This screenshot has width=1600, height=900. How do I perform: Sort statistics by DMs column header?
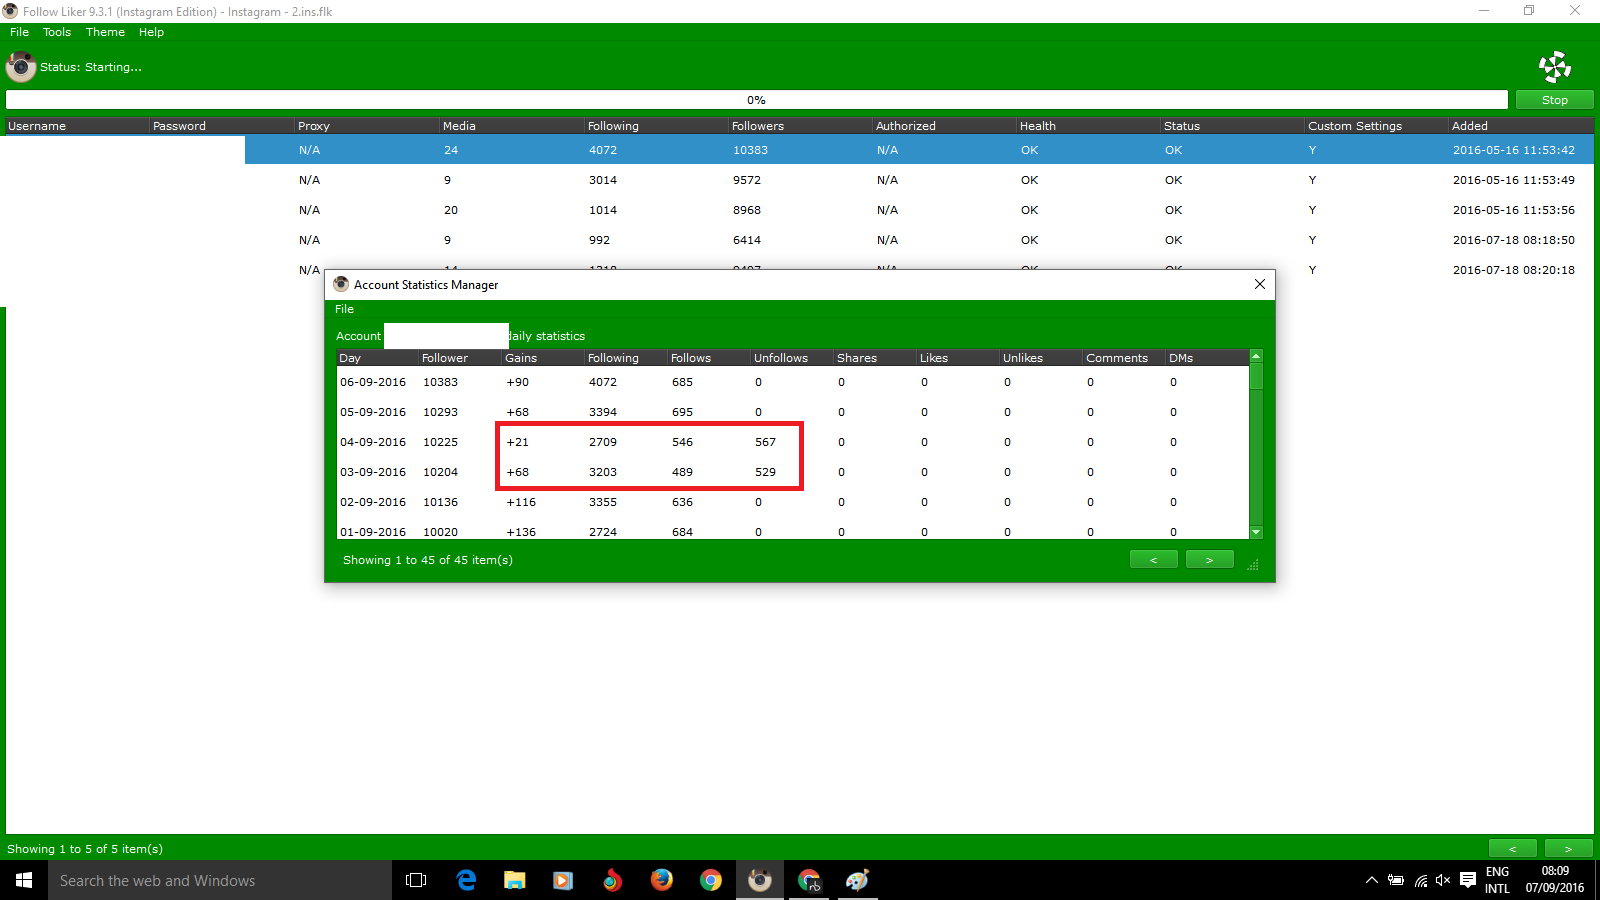point(1207,358)
